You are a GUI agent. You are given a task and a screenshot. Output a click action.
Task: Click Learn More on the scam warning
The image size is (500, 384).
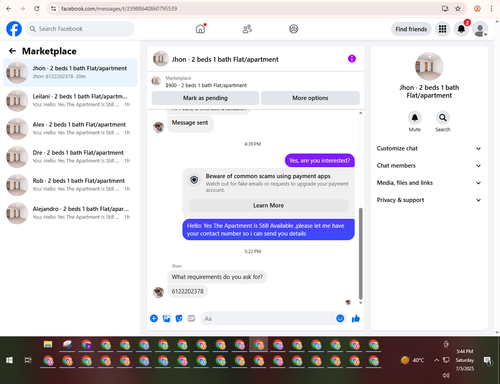tap(268, 205)
